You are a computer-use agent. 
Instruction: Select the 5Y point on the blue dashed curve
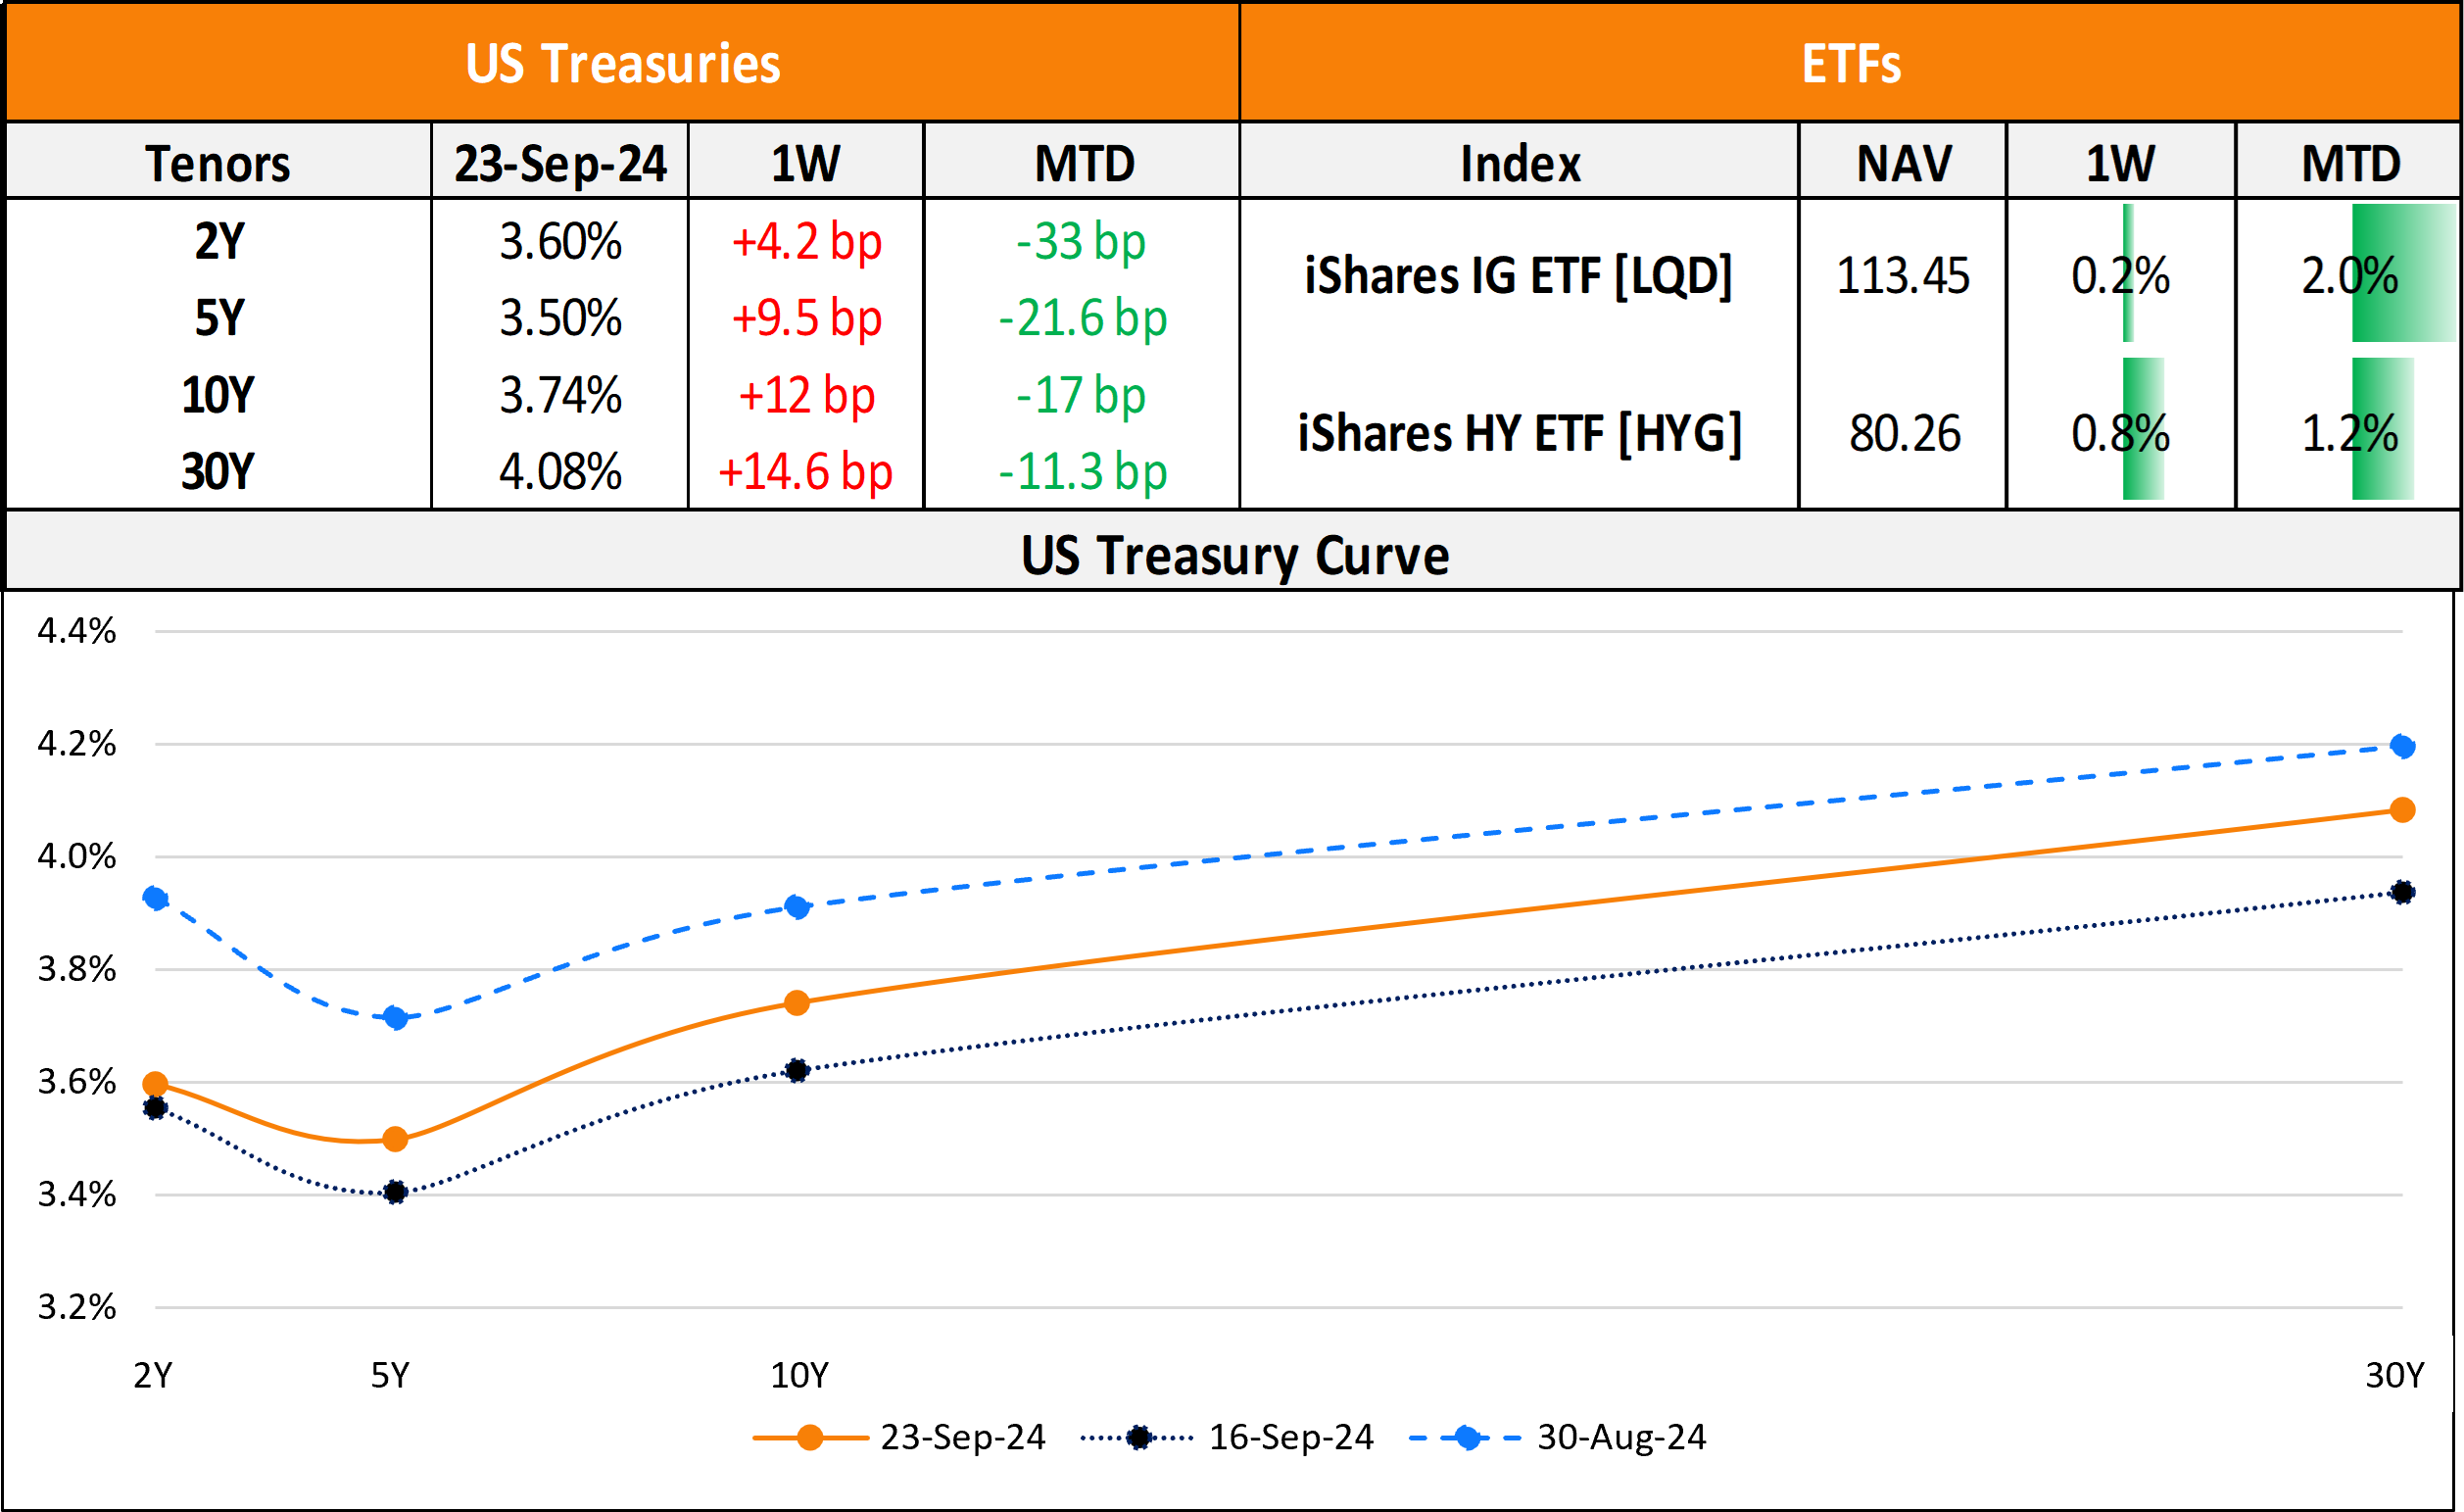pyautogui.click(x=396, y=1018)
